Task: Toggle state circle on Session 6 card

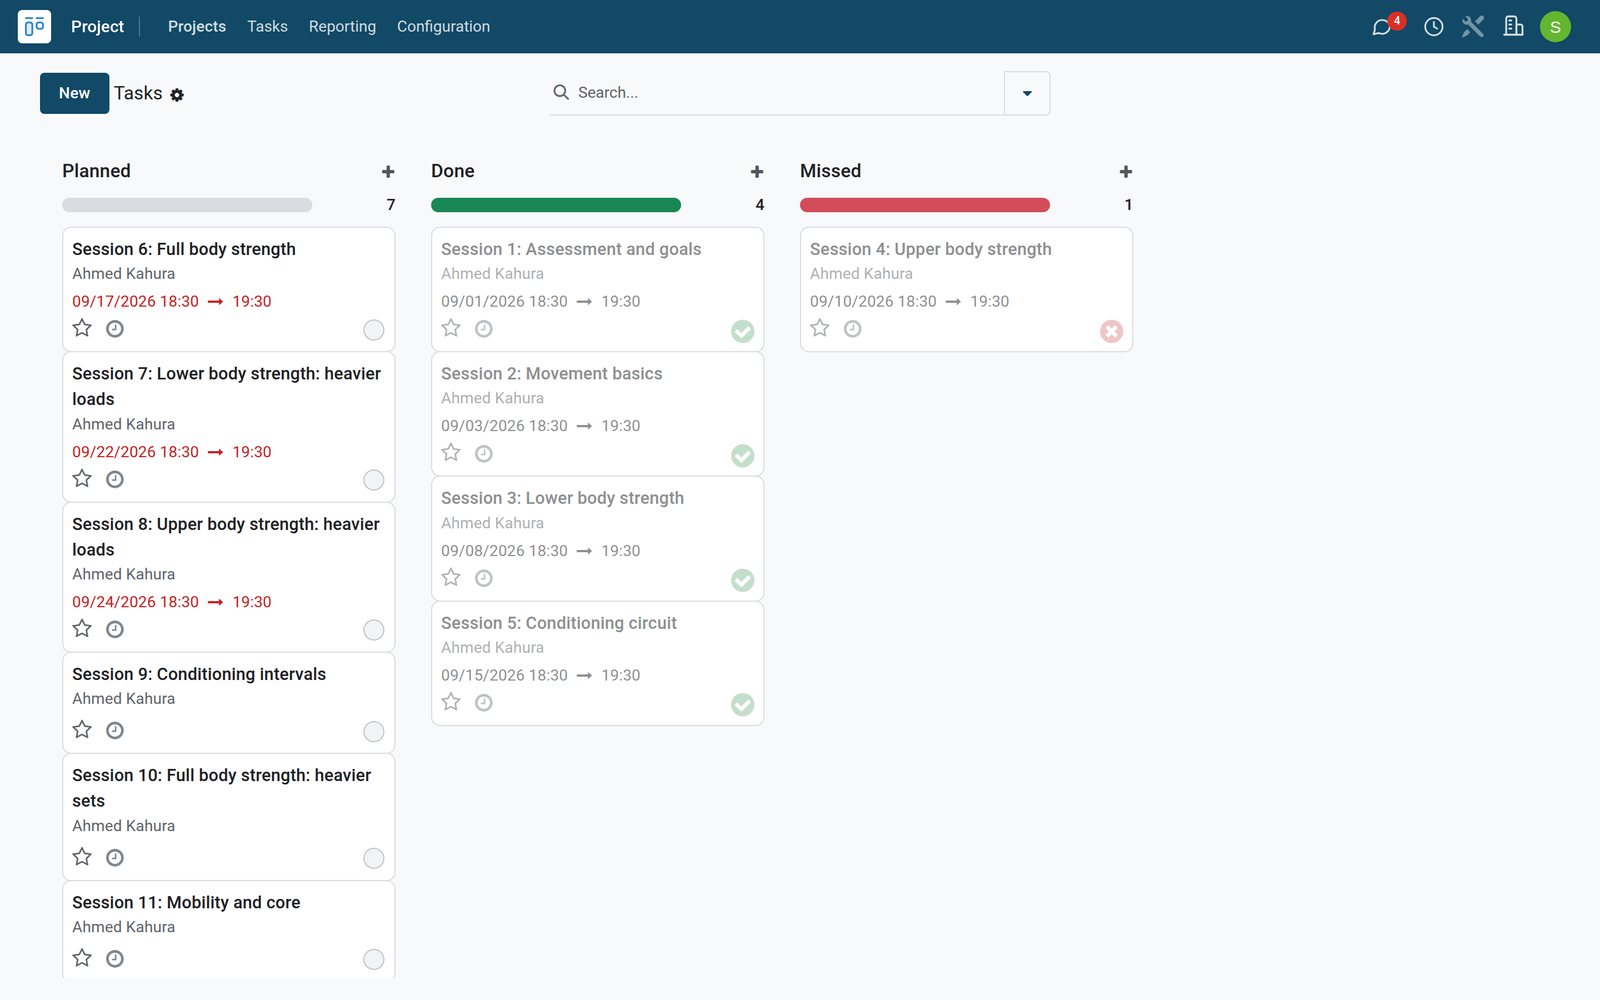Action: tap(374, 330)
